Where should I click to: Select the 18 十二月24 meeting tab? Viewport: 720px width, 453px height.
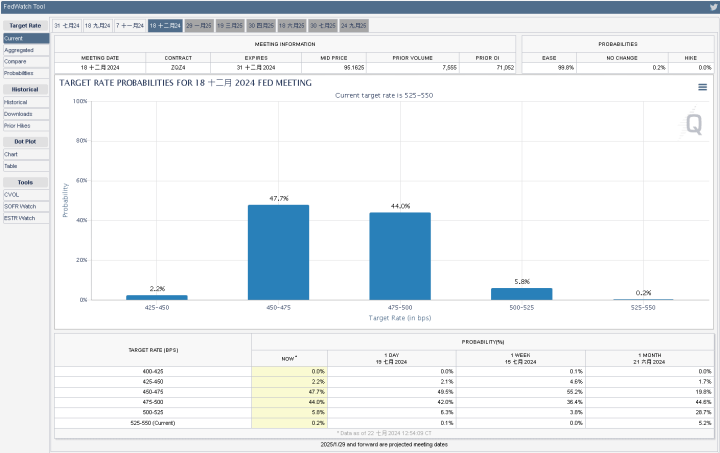click(x=165, y=26)
